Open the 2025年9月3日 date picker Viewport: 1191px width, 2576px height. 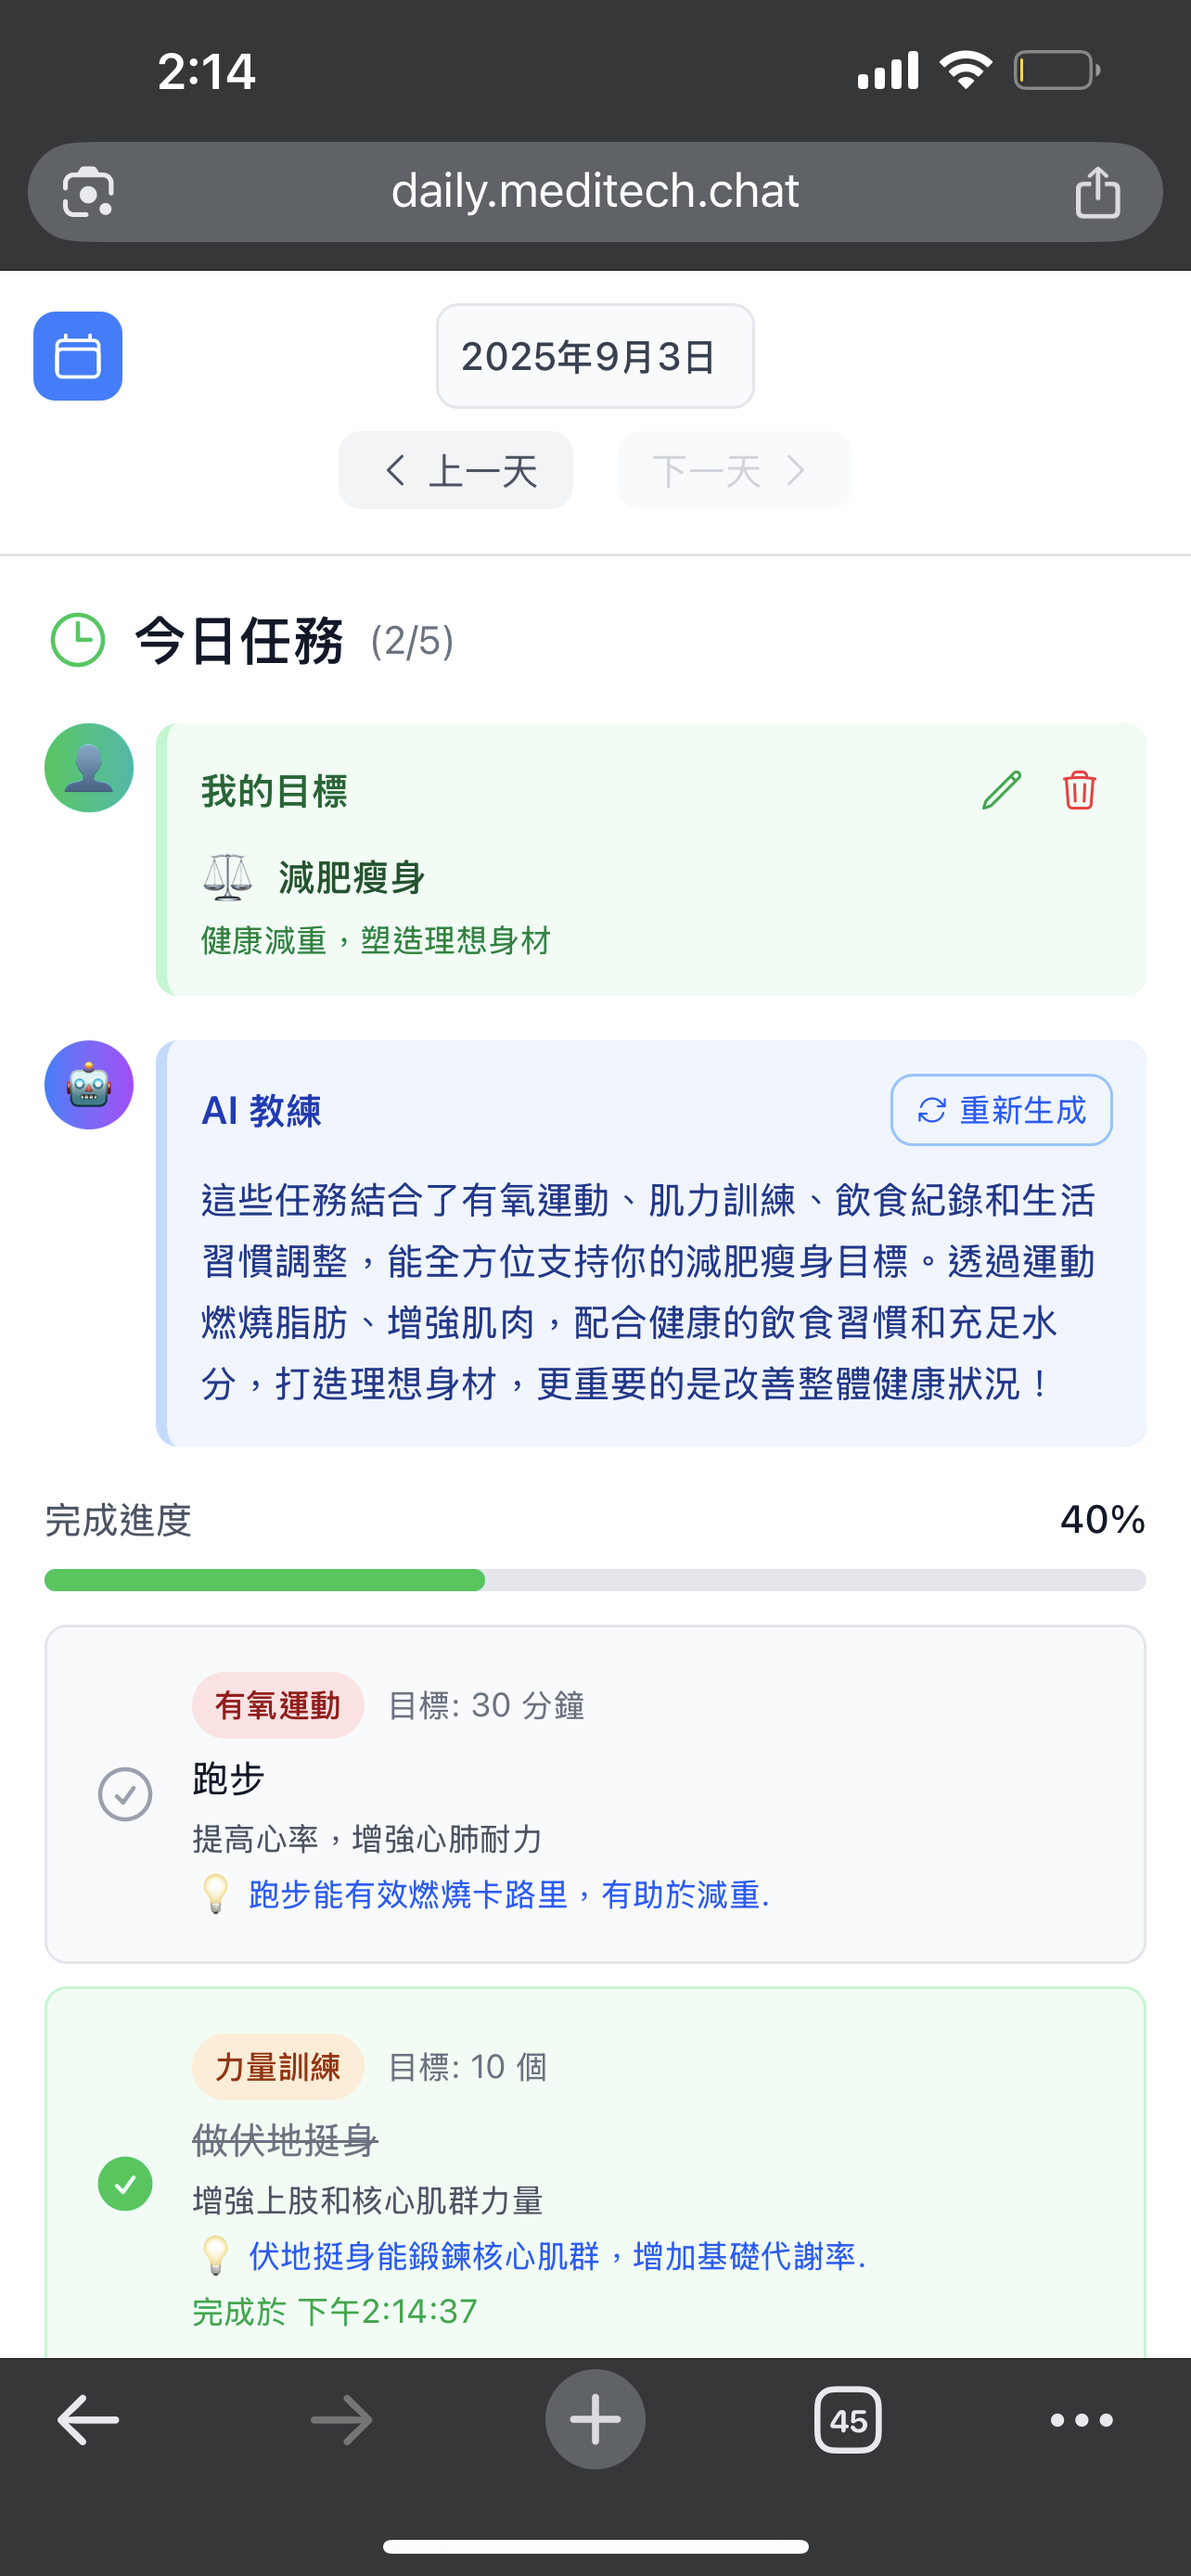(595, 356)
